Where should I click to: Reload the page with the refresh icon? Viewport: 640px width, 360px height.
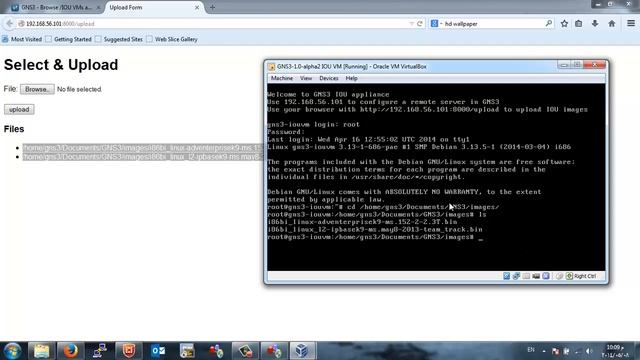point(419,24)
